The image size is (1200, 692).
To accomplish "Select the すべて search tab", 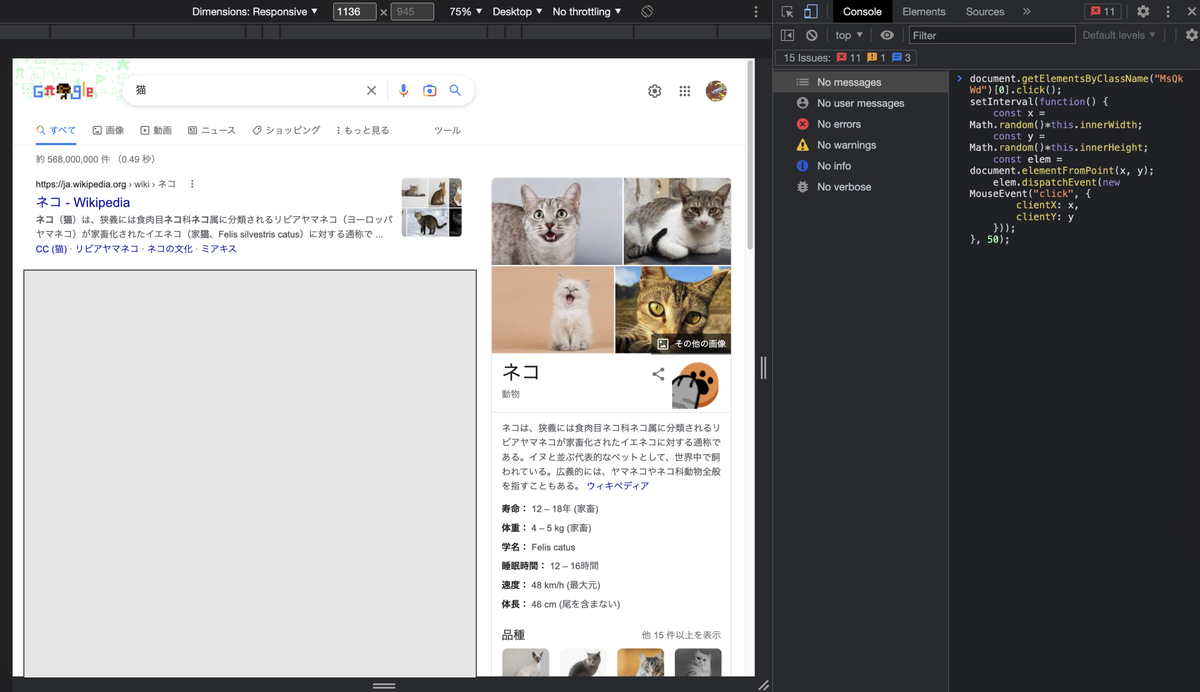I will click(56, 130).
